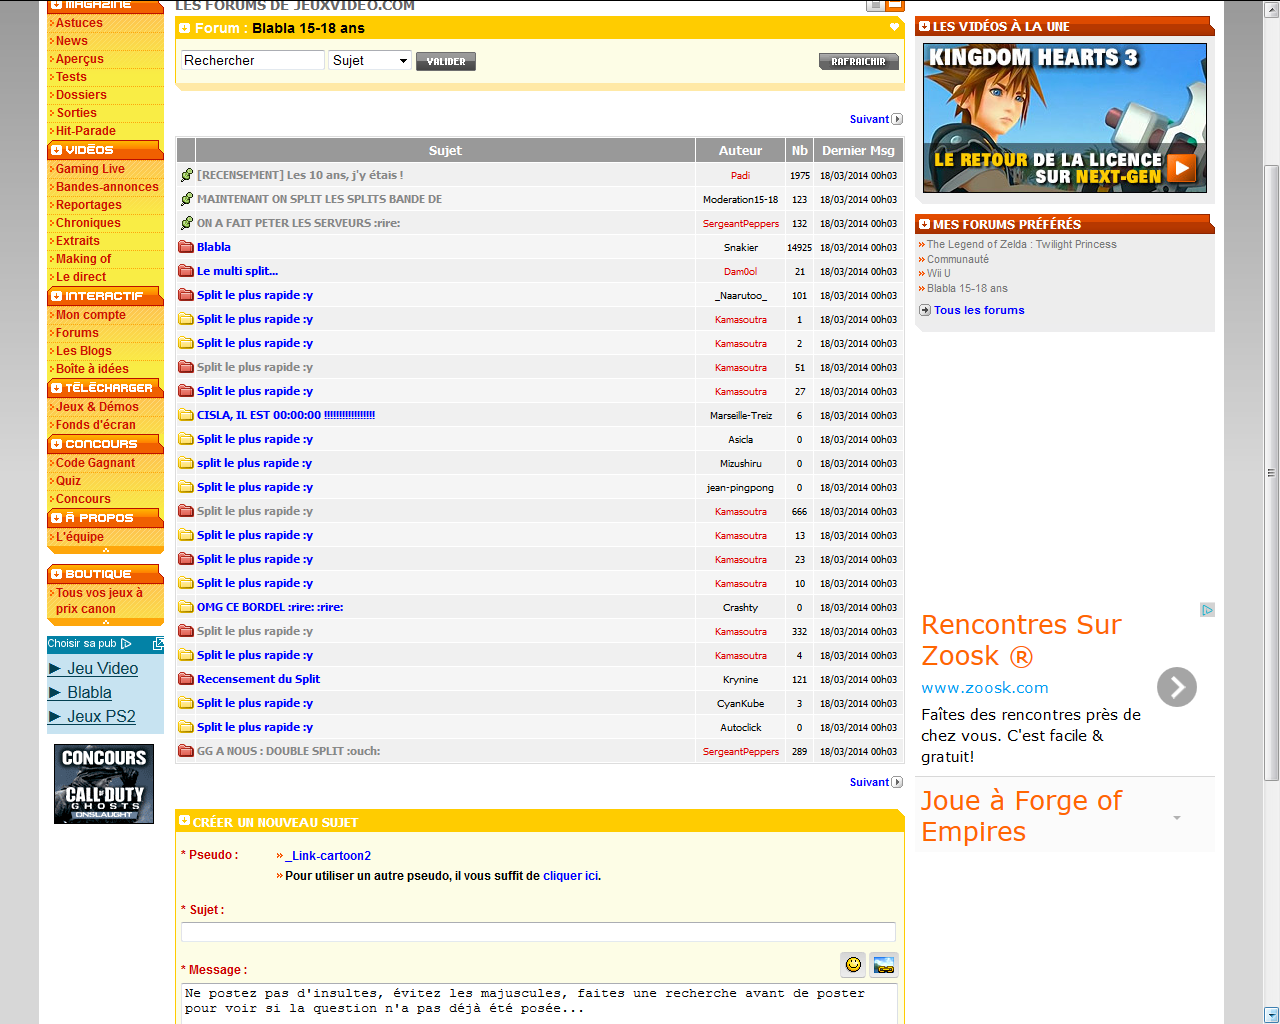Collapse the Boutique panel arrow below prix canon
Image resolution: width=1280 pixels, height=1024 pixels.
coord(105,622)
